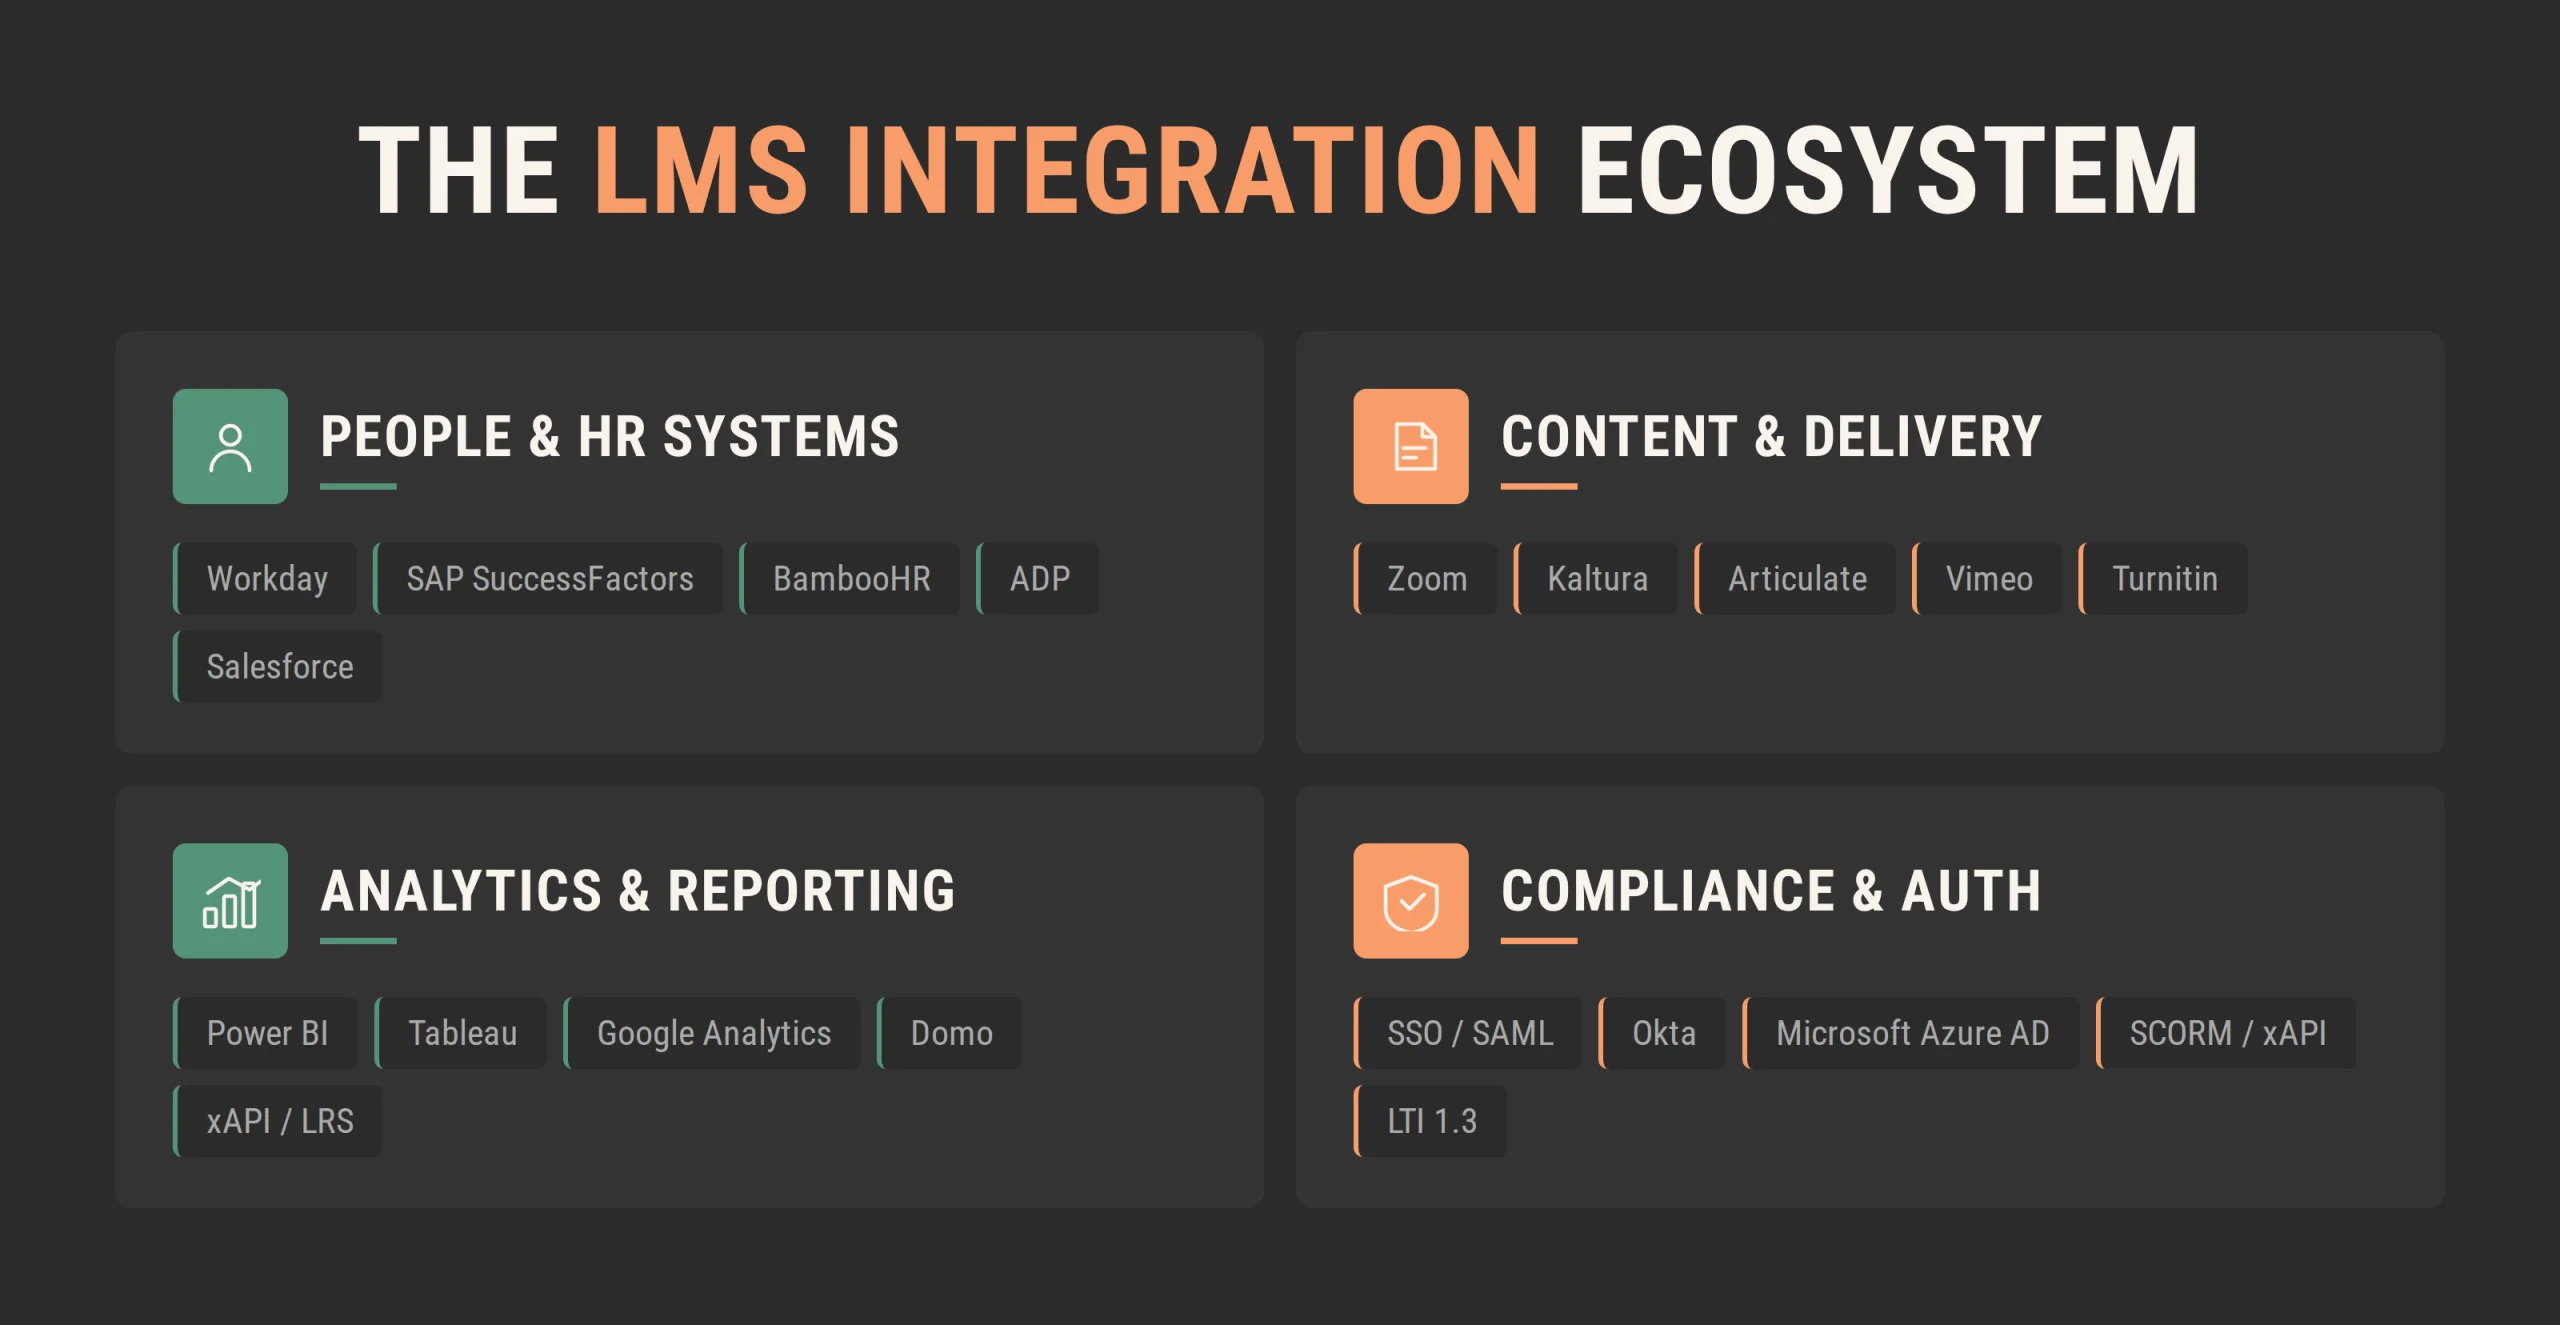Select the SAP SuccessFactors tag
Screen dimensions: 2560x1325
pos(548,579)
